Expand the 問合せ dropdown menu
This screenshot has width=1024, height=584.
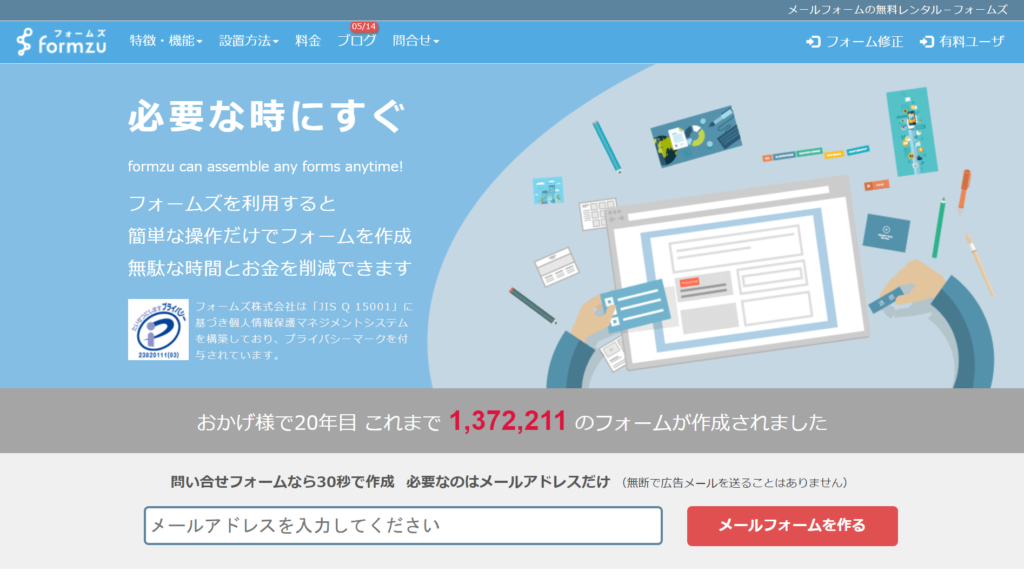(416, 41)
